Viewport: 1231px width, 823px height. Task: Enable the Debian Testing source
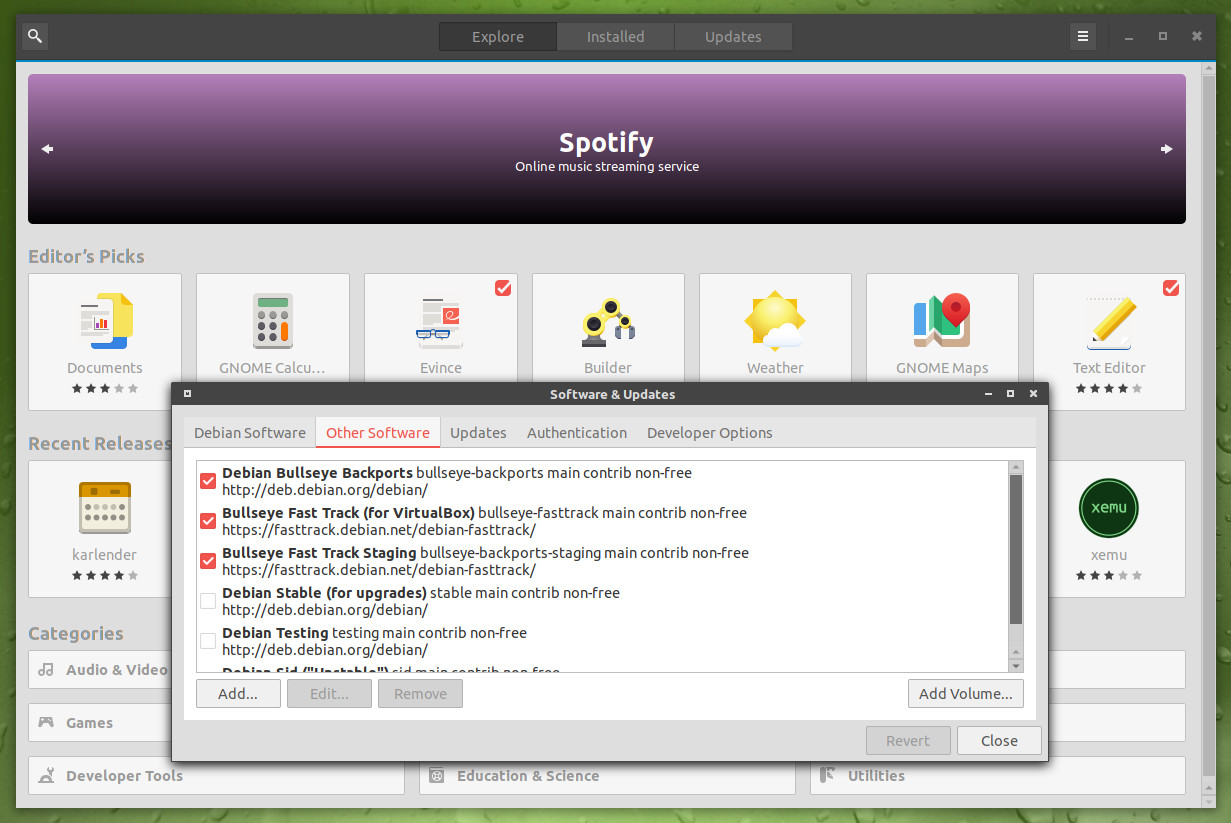[208, 641]
